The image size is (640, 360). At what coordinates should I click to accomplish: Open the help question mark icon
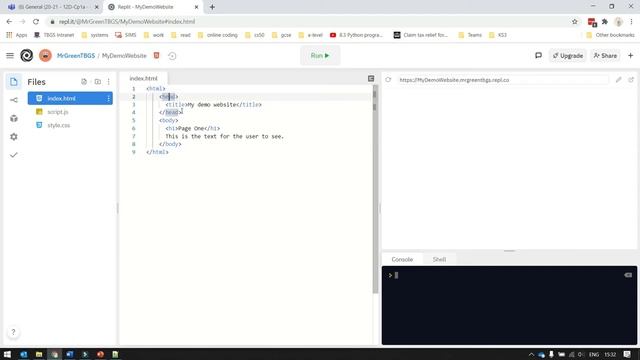[13, 332]
